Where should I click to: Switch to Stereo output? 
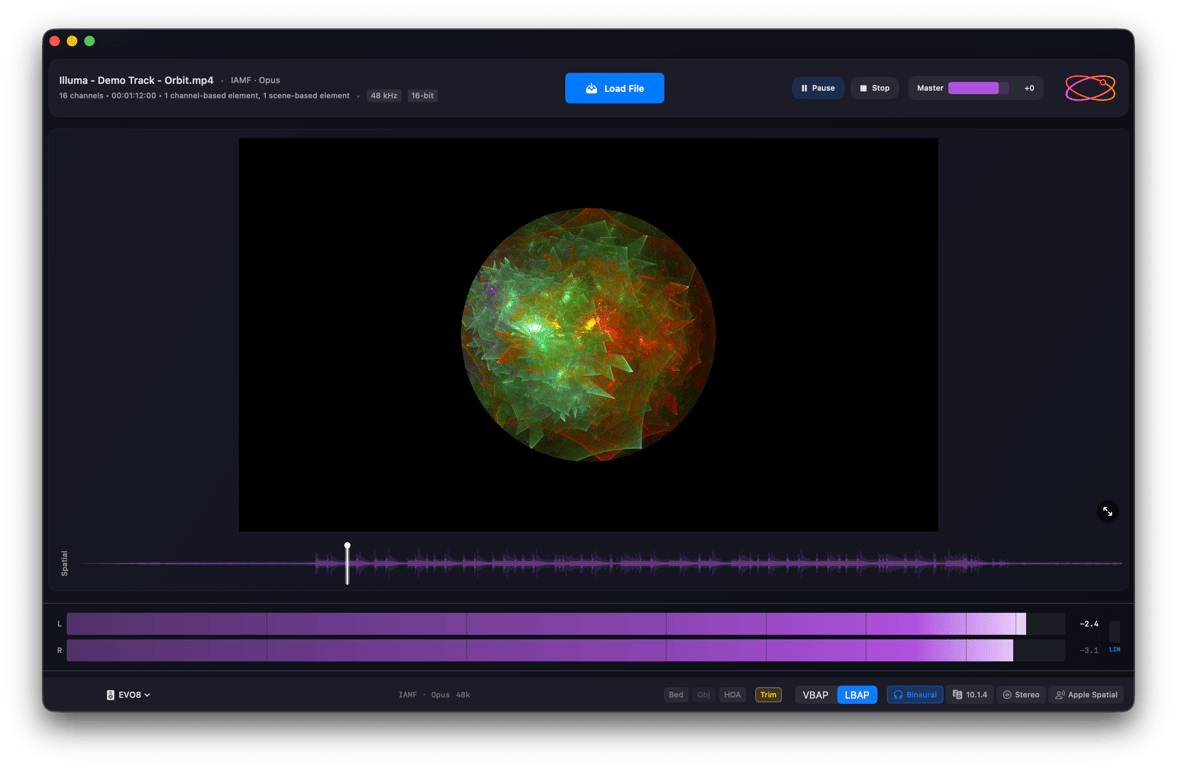coord(1021,694)
